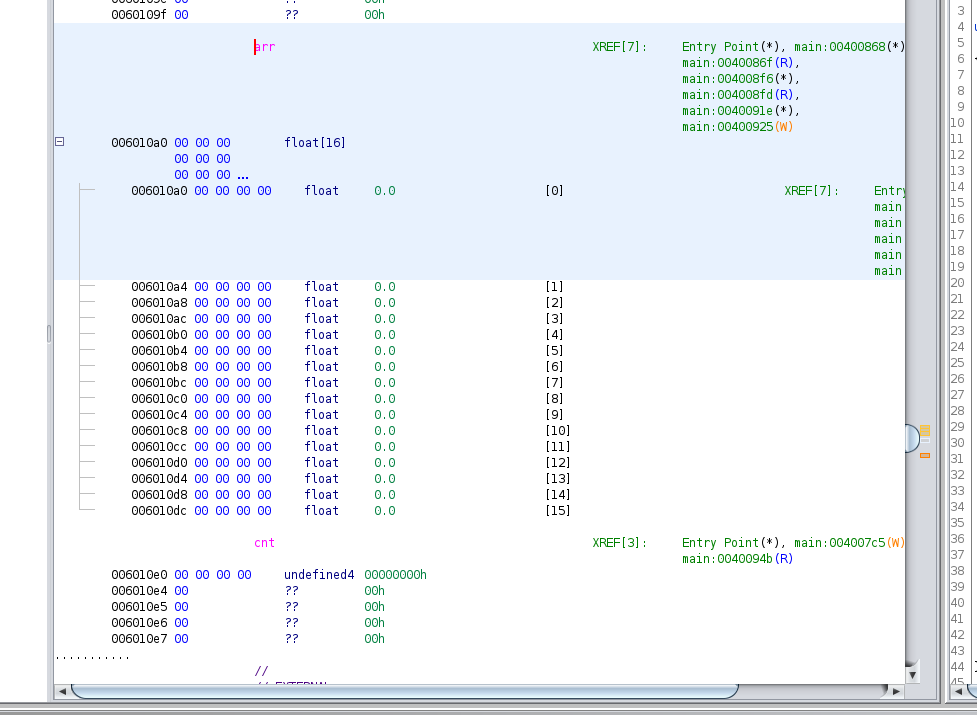Select address 006010b0 row
Image resolution: width=977 pixels, height=715 pixels.
pyautogui.click(x=159, y=334)
